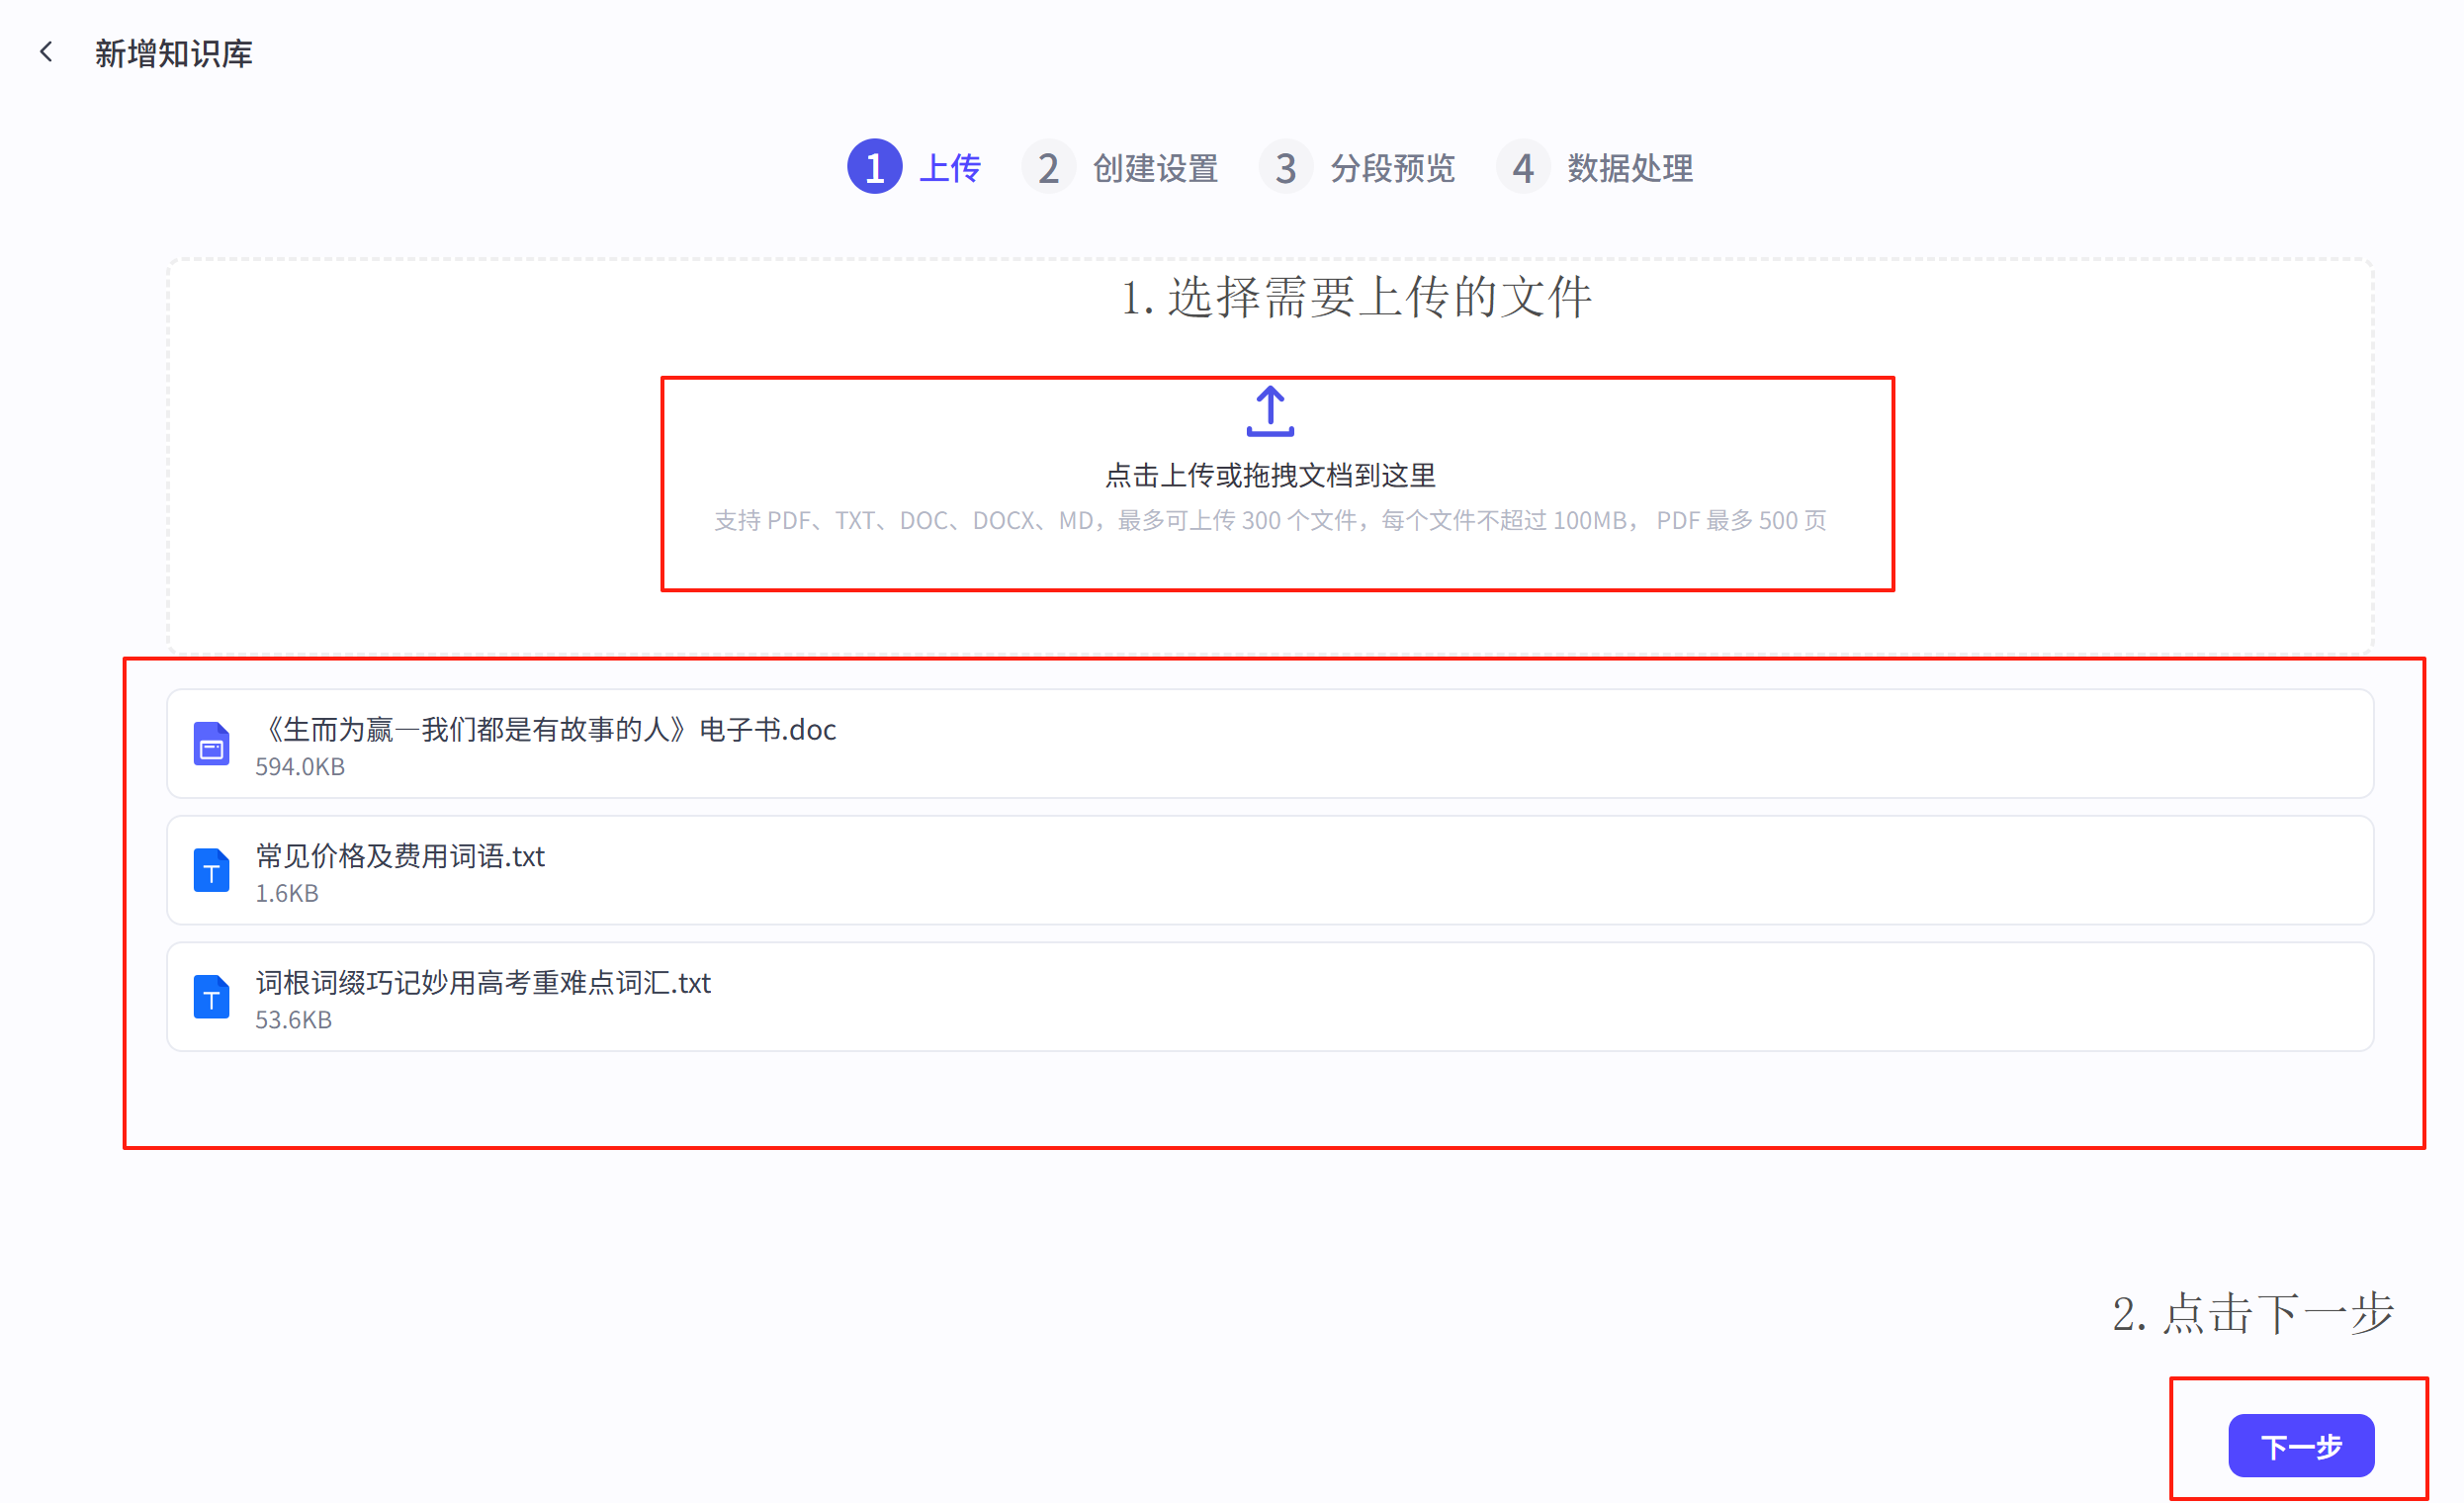Click the txt icon for 常见价格及费用词语

[x=211, y=870]
